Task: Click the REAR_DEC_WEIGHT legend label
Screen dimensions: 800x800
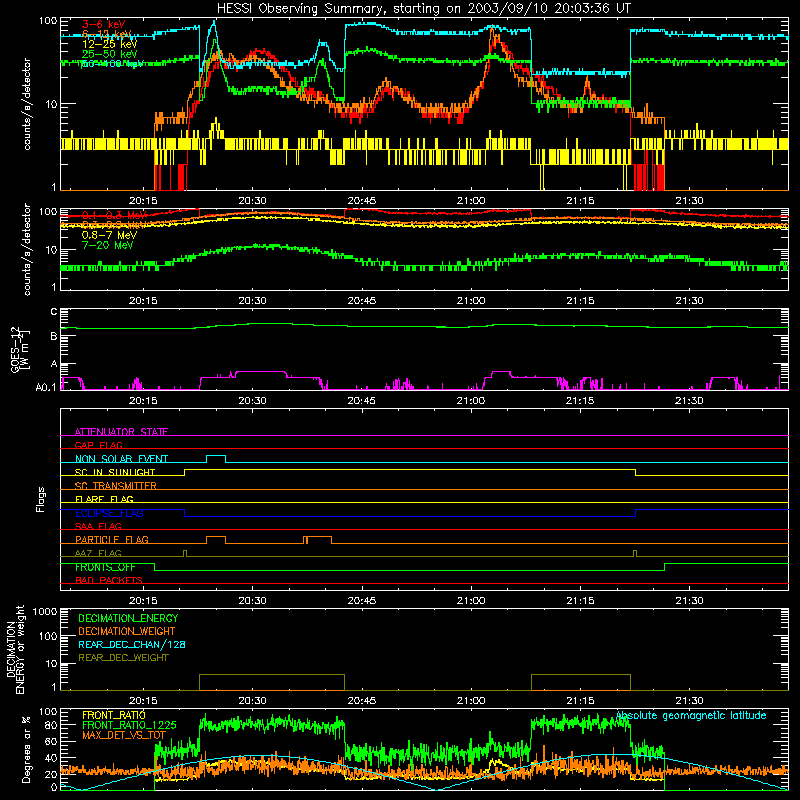Action: [x=123, y=658]
